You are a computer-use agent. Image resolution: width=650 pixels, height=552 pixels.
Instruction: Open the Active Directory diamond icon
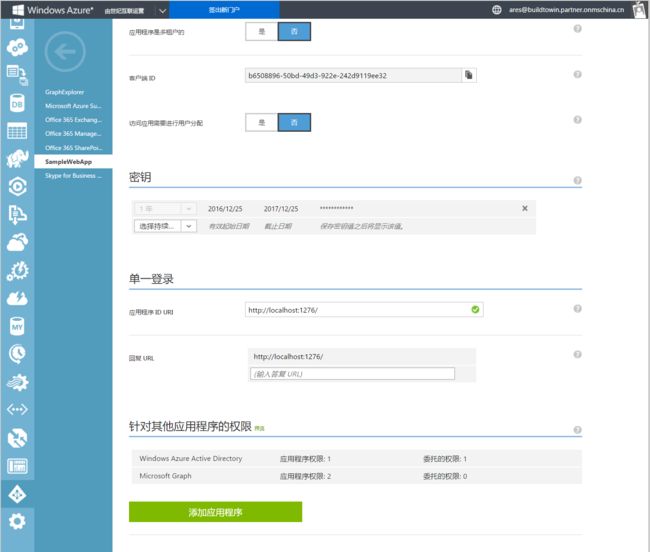tap(17, 494)
